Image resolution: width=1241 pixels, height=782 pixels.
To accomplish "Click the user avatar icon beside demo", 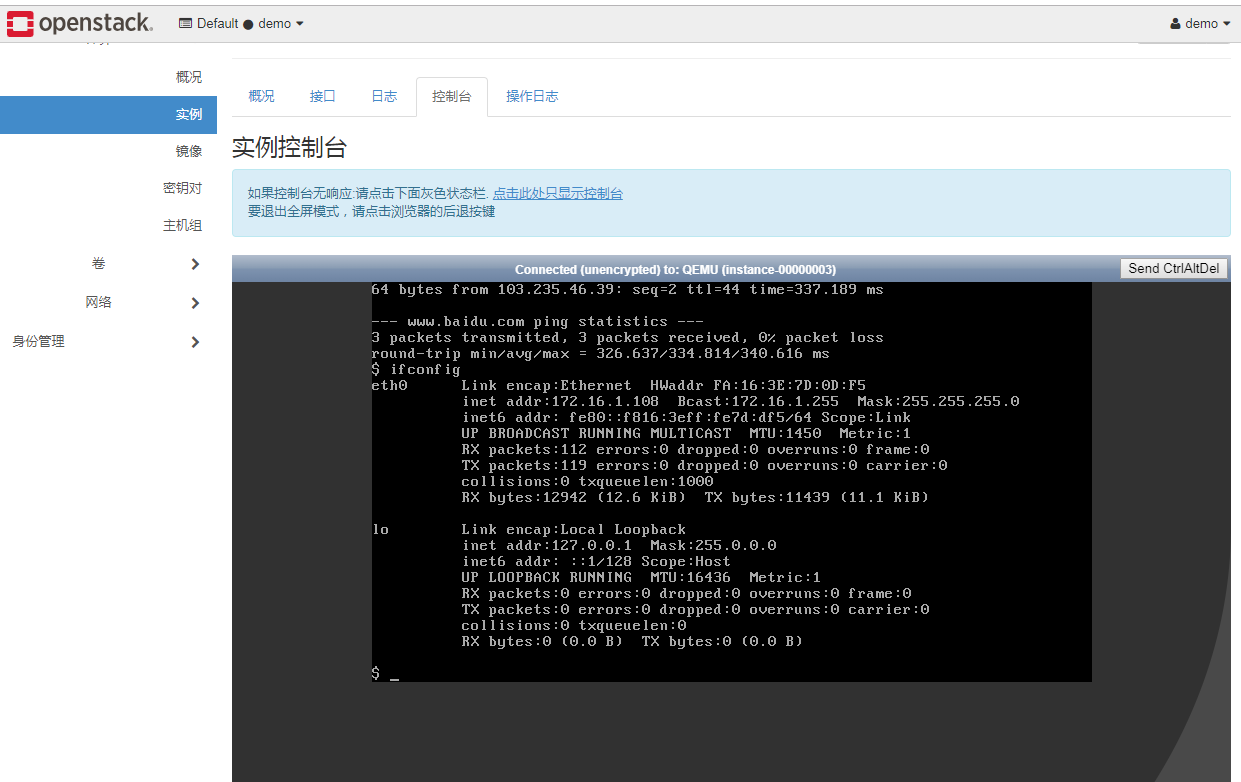I will [x=1175, y=23].
